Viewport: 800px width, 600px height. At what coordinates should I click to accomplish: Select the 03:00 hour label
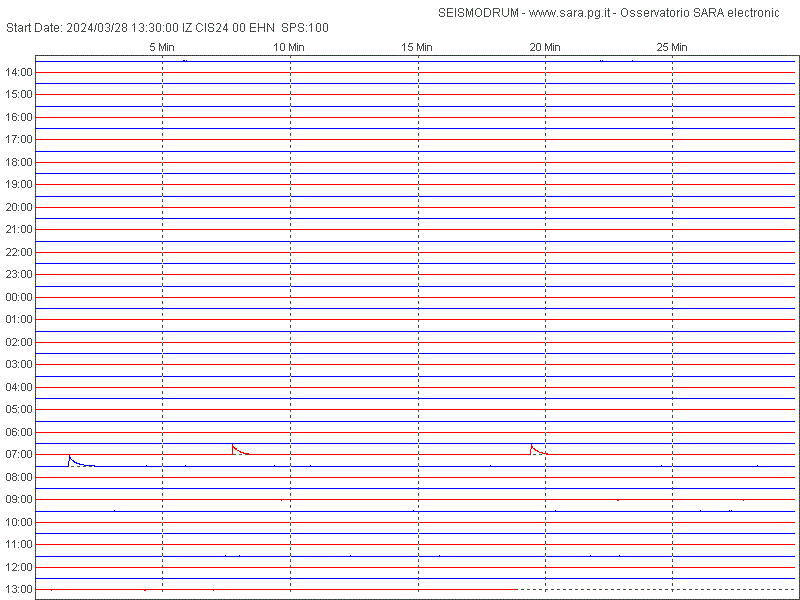tap(19, 364)
